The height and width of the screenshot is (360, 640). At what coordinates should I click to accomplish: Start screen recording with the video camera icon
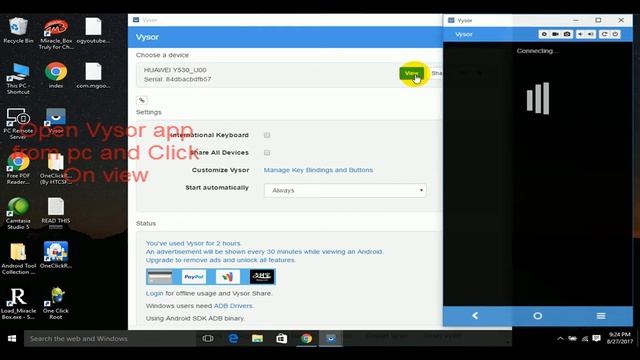[555, 34]
